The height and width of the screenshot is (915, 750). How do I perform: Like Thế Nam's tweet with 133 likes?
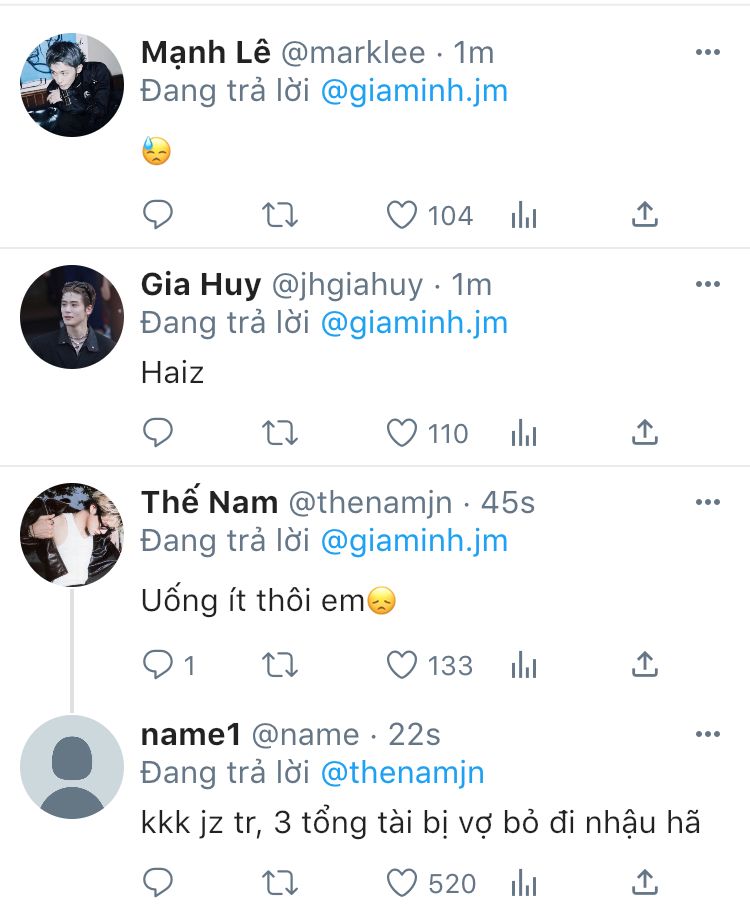pyautogui.click(x=402, y=665)
